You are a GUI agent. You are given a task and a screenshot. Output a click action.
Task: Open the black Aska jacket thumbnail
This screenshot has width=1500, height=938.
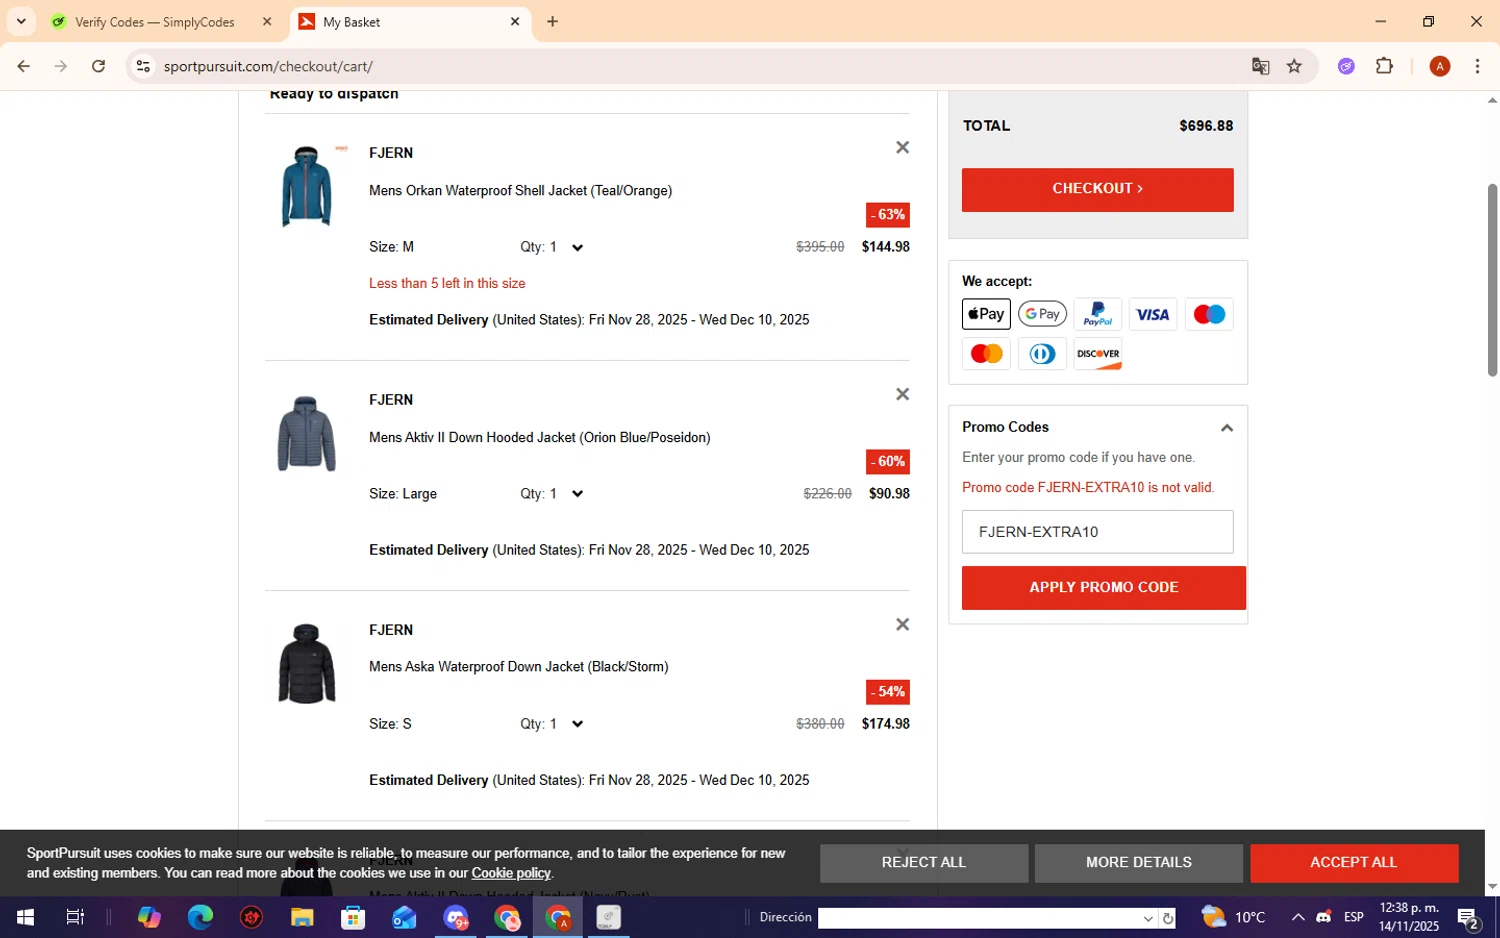(x=306, y=664)
